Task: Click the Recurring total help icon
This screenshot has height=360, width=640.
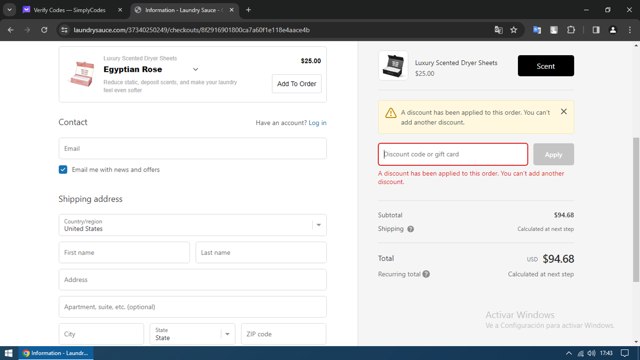Action: pos(426,274)
